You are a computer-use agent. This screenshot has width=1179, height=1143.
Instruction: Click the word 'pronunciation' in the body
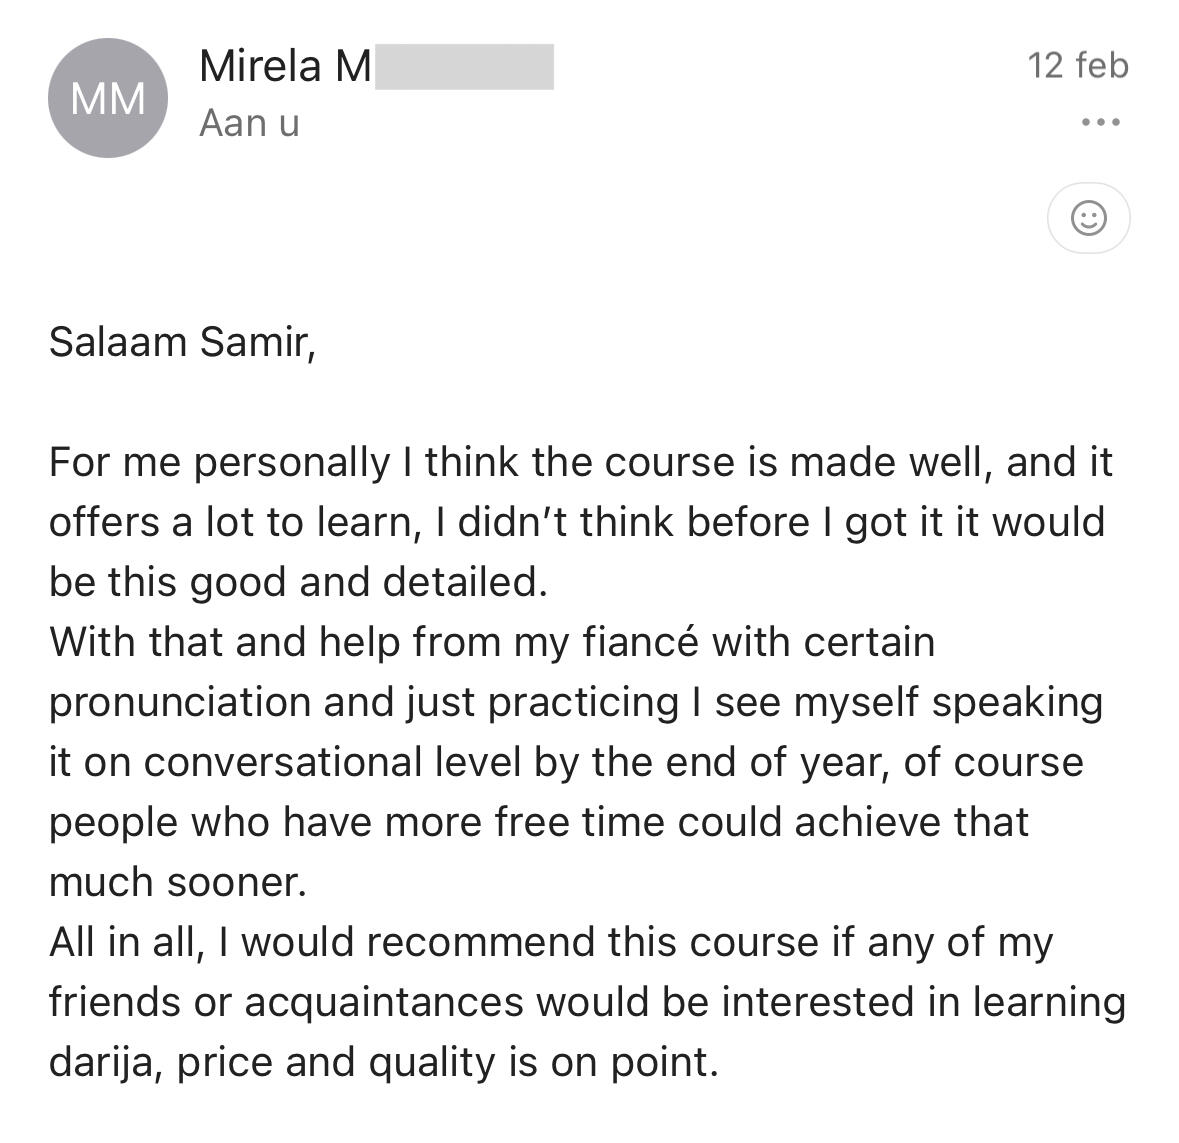(179, 702)
